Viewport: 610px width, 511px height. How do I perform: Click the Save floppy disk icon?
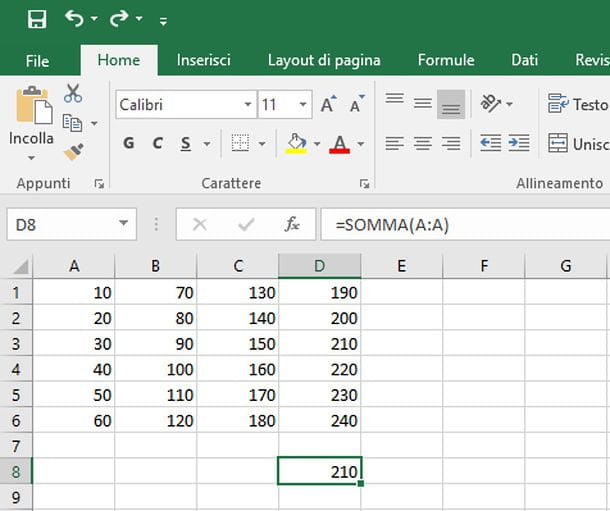coord(37,19)
